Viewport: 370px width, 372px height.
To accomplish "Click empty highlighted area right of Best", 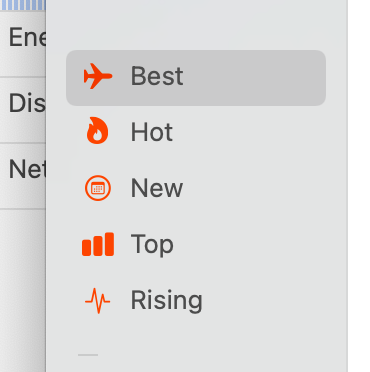I will click(x=253, y=78).
